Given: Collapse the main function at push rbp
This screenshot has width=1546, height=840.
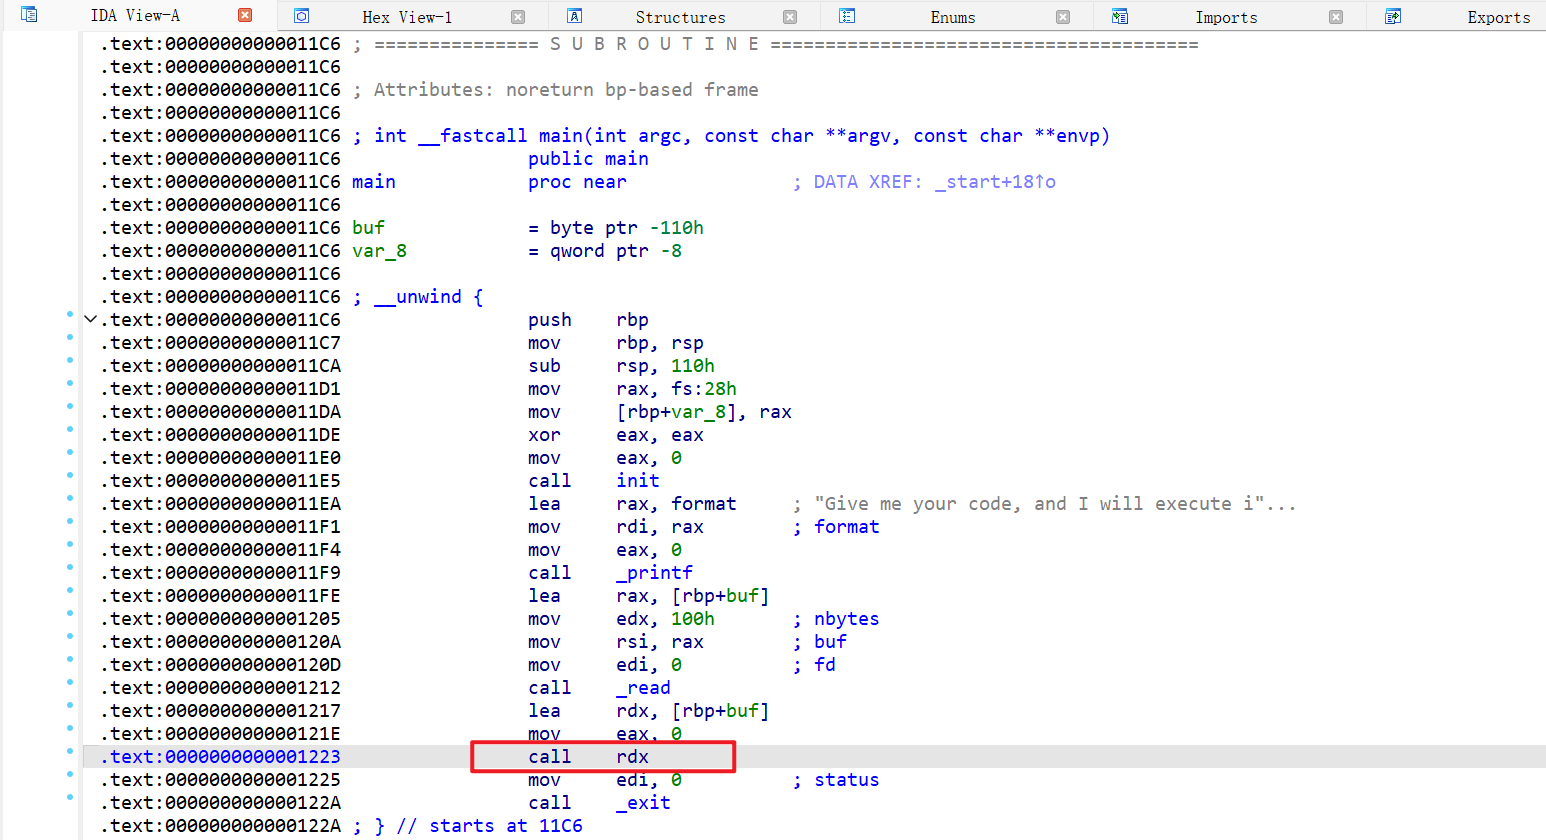Looking at the screenshot, I should [91, 320].
